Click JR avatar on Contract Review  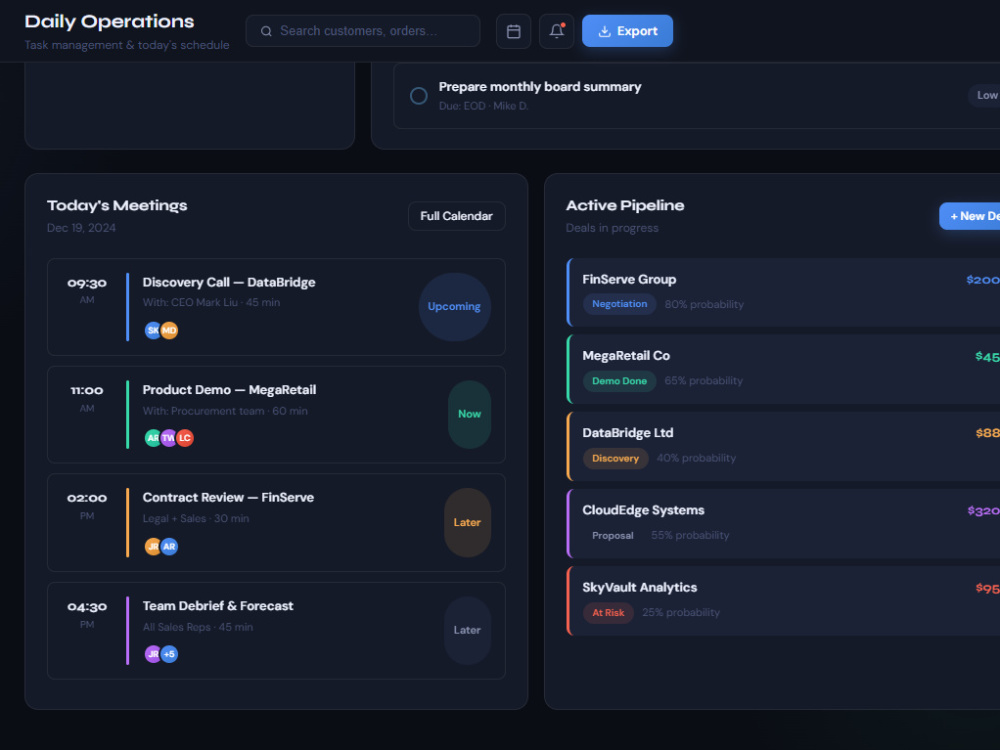pos(153,547)
